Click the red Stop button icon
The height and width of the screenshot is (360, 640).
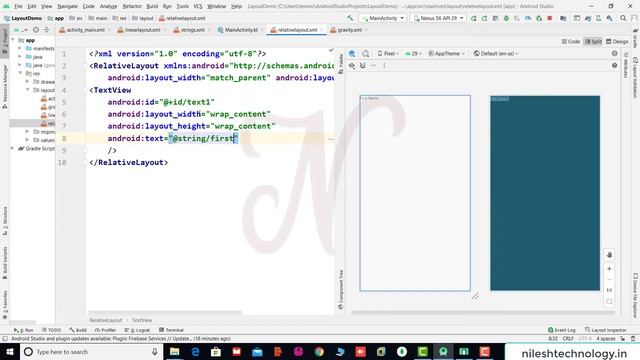pyautogui.click(x=550, y=18)
